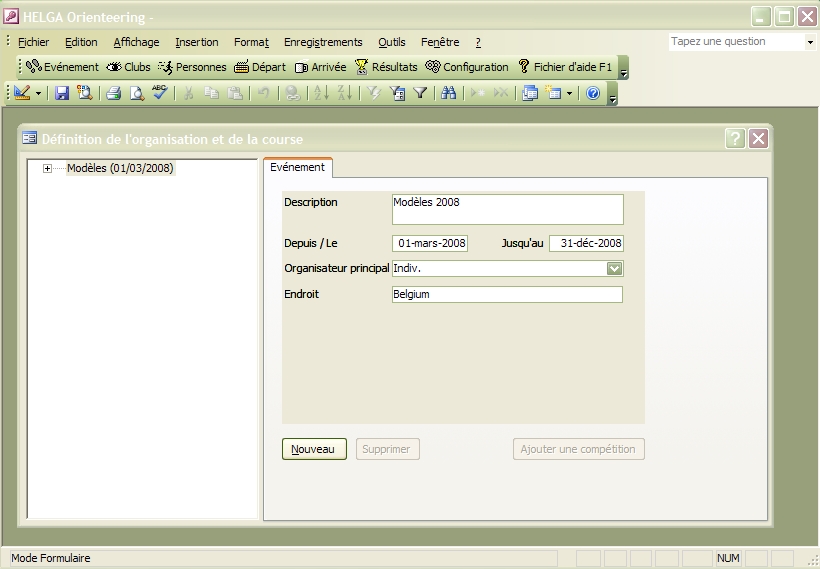
Task: Click the Save floppy disk icon
Action: [x=62, y=93]
